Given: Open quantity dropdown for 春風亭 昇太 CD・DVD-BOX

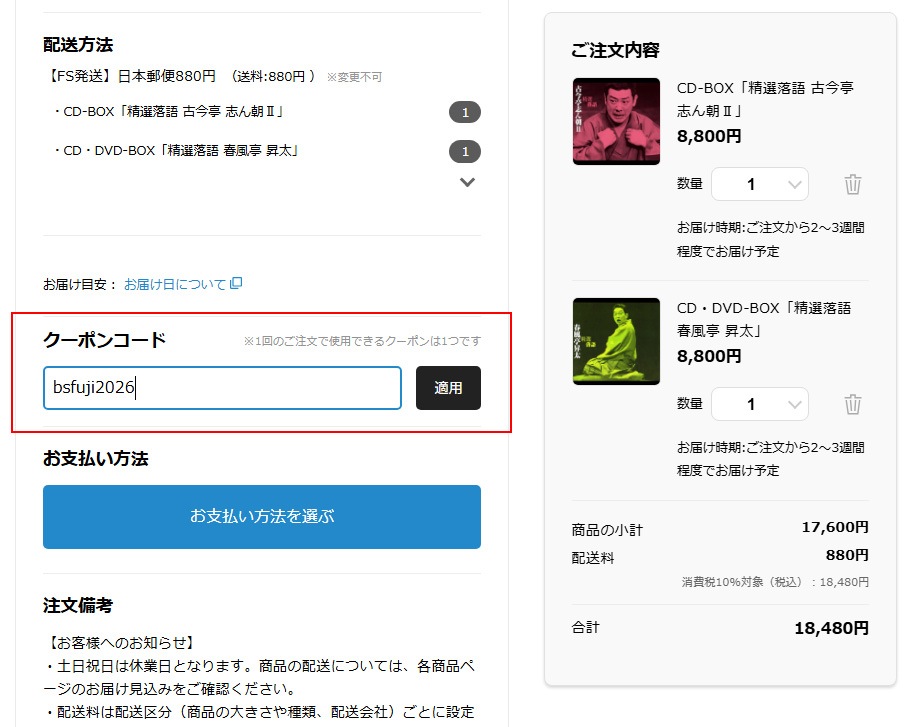Looking at the screenshot, I should tap(759, 404).
